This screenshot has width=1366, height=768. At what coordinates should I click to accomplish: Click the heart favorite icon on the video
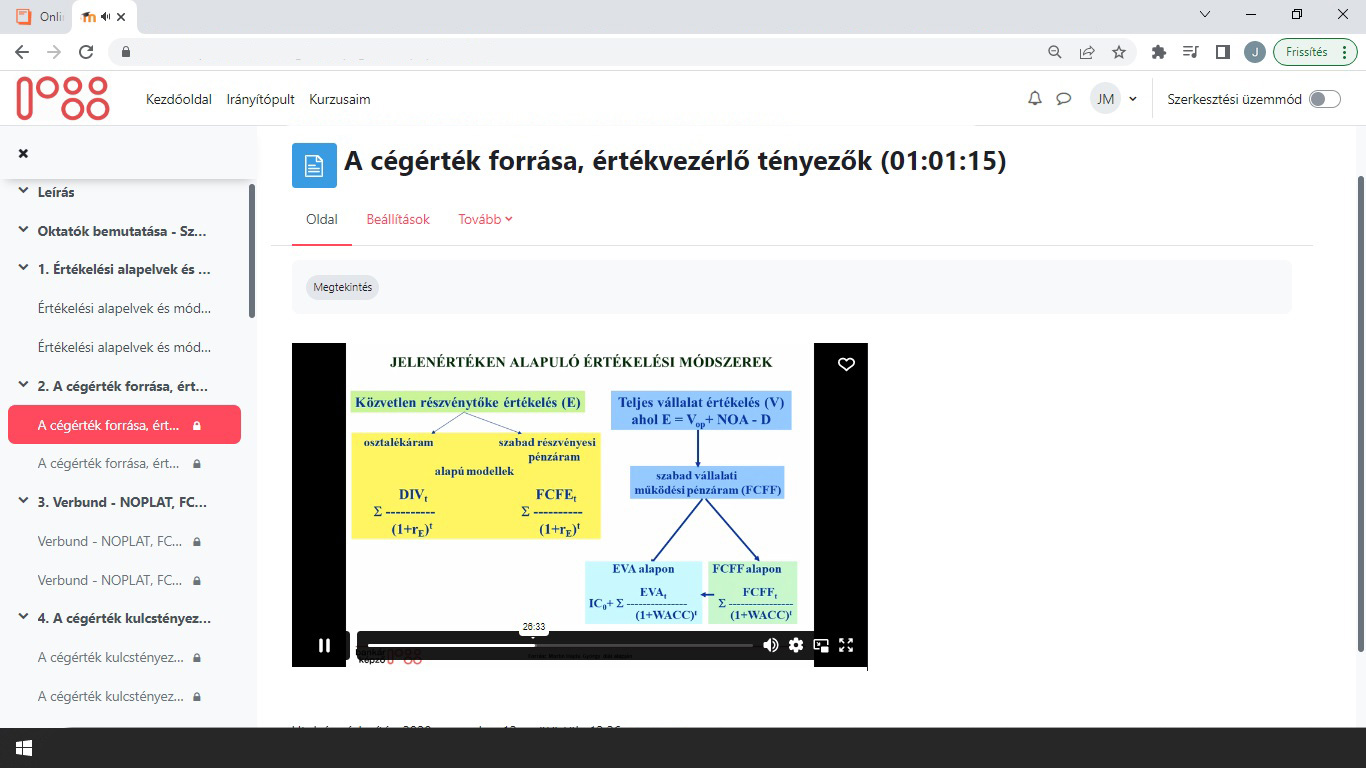click(846, 364)
